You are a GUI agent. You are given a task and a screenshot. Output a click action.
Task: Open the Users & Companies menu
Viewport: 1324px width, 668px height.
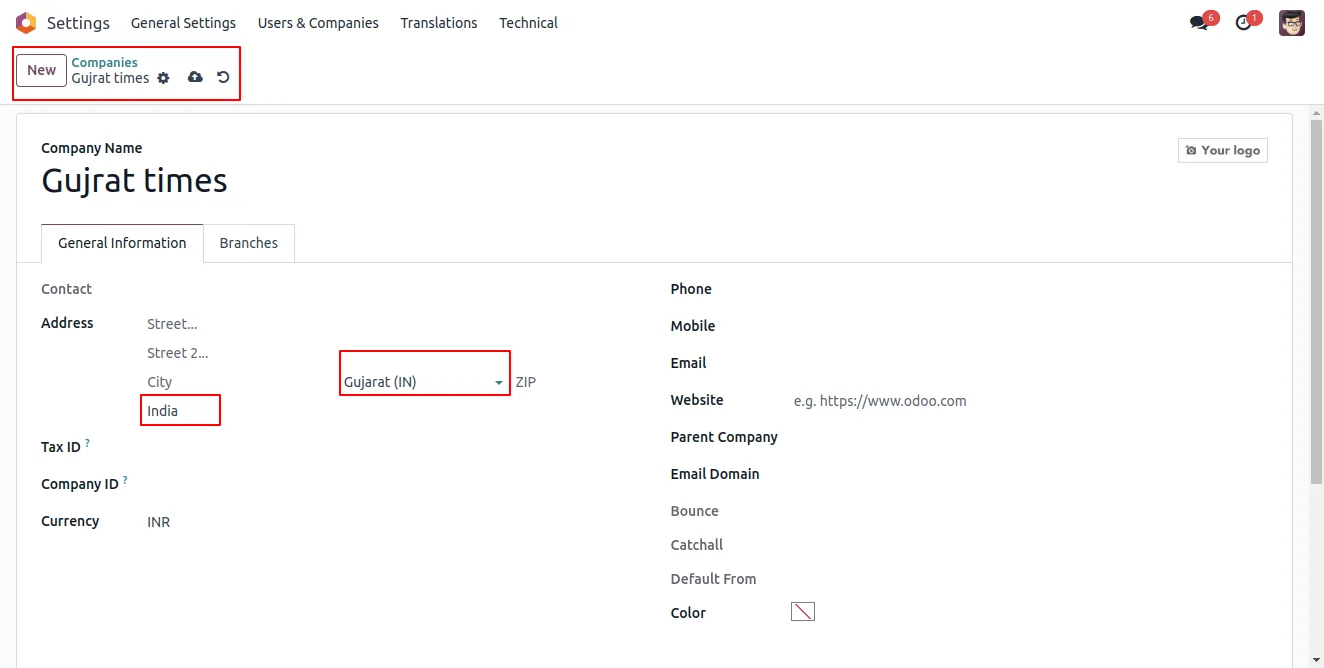(x=318, y=22)
